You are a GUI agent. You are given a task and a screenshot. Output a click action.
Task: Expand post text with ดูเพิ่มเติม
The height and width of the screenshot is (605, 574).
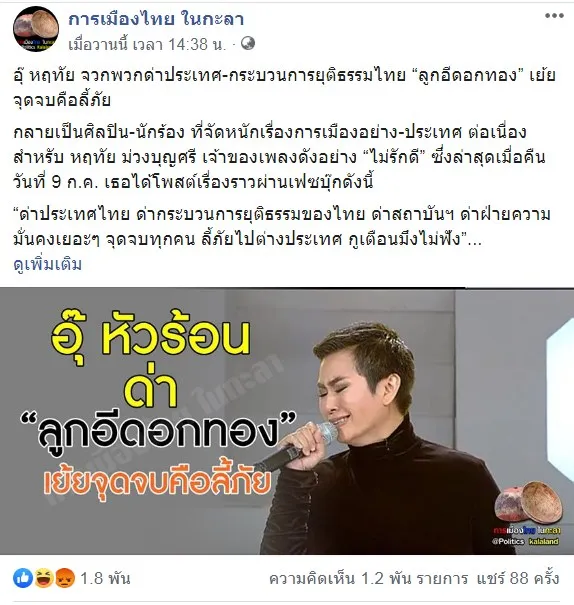pyautogui.click(x=47, y=265)
